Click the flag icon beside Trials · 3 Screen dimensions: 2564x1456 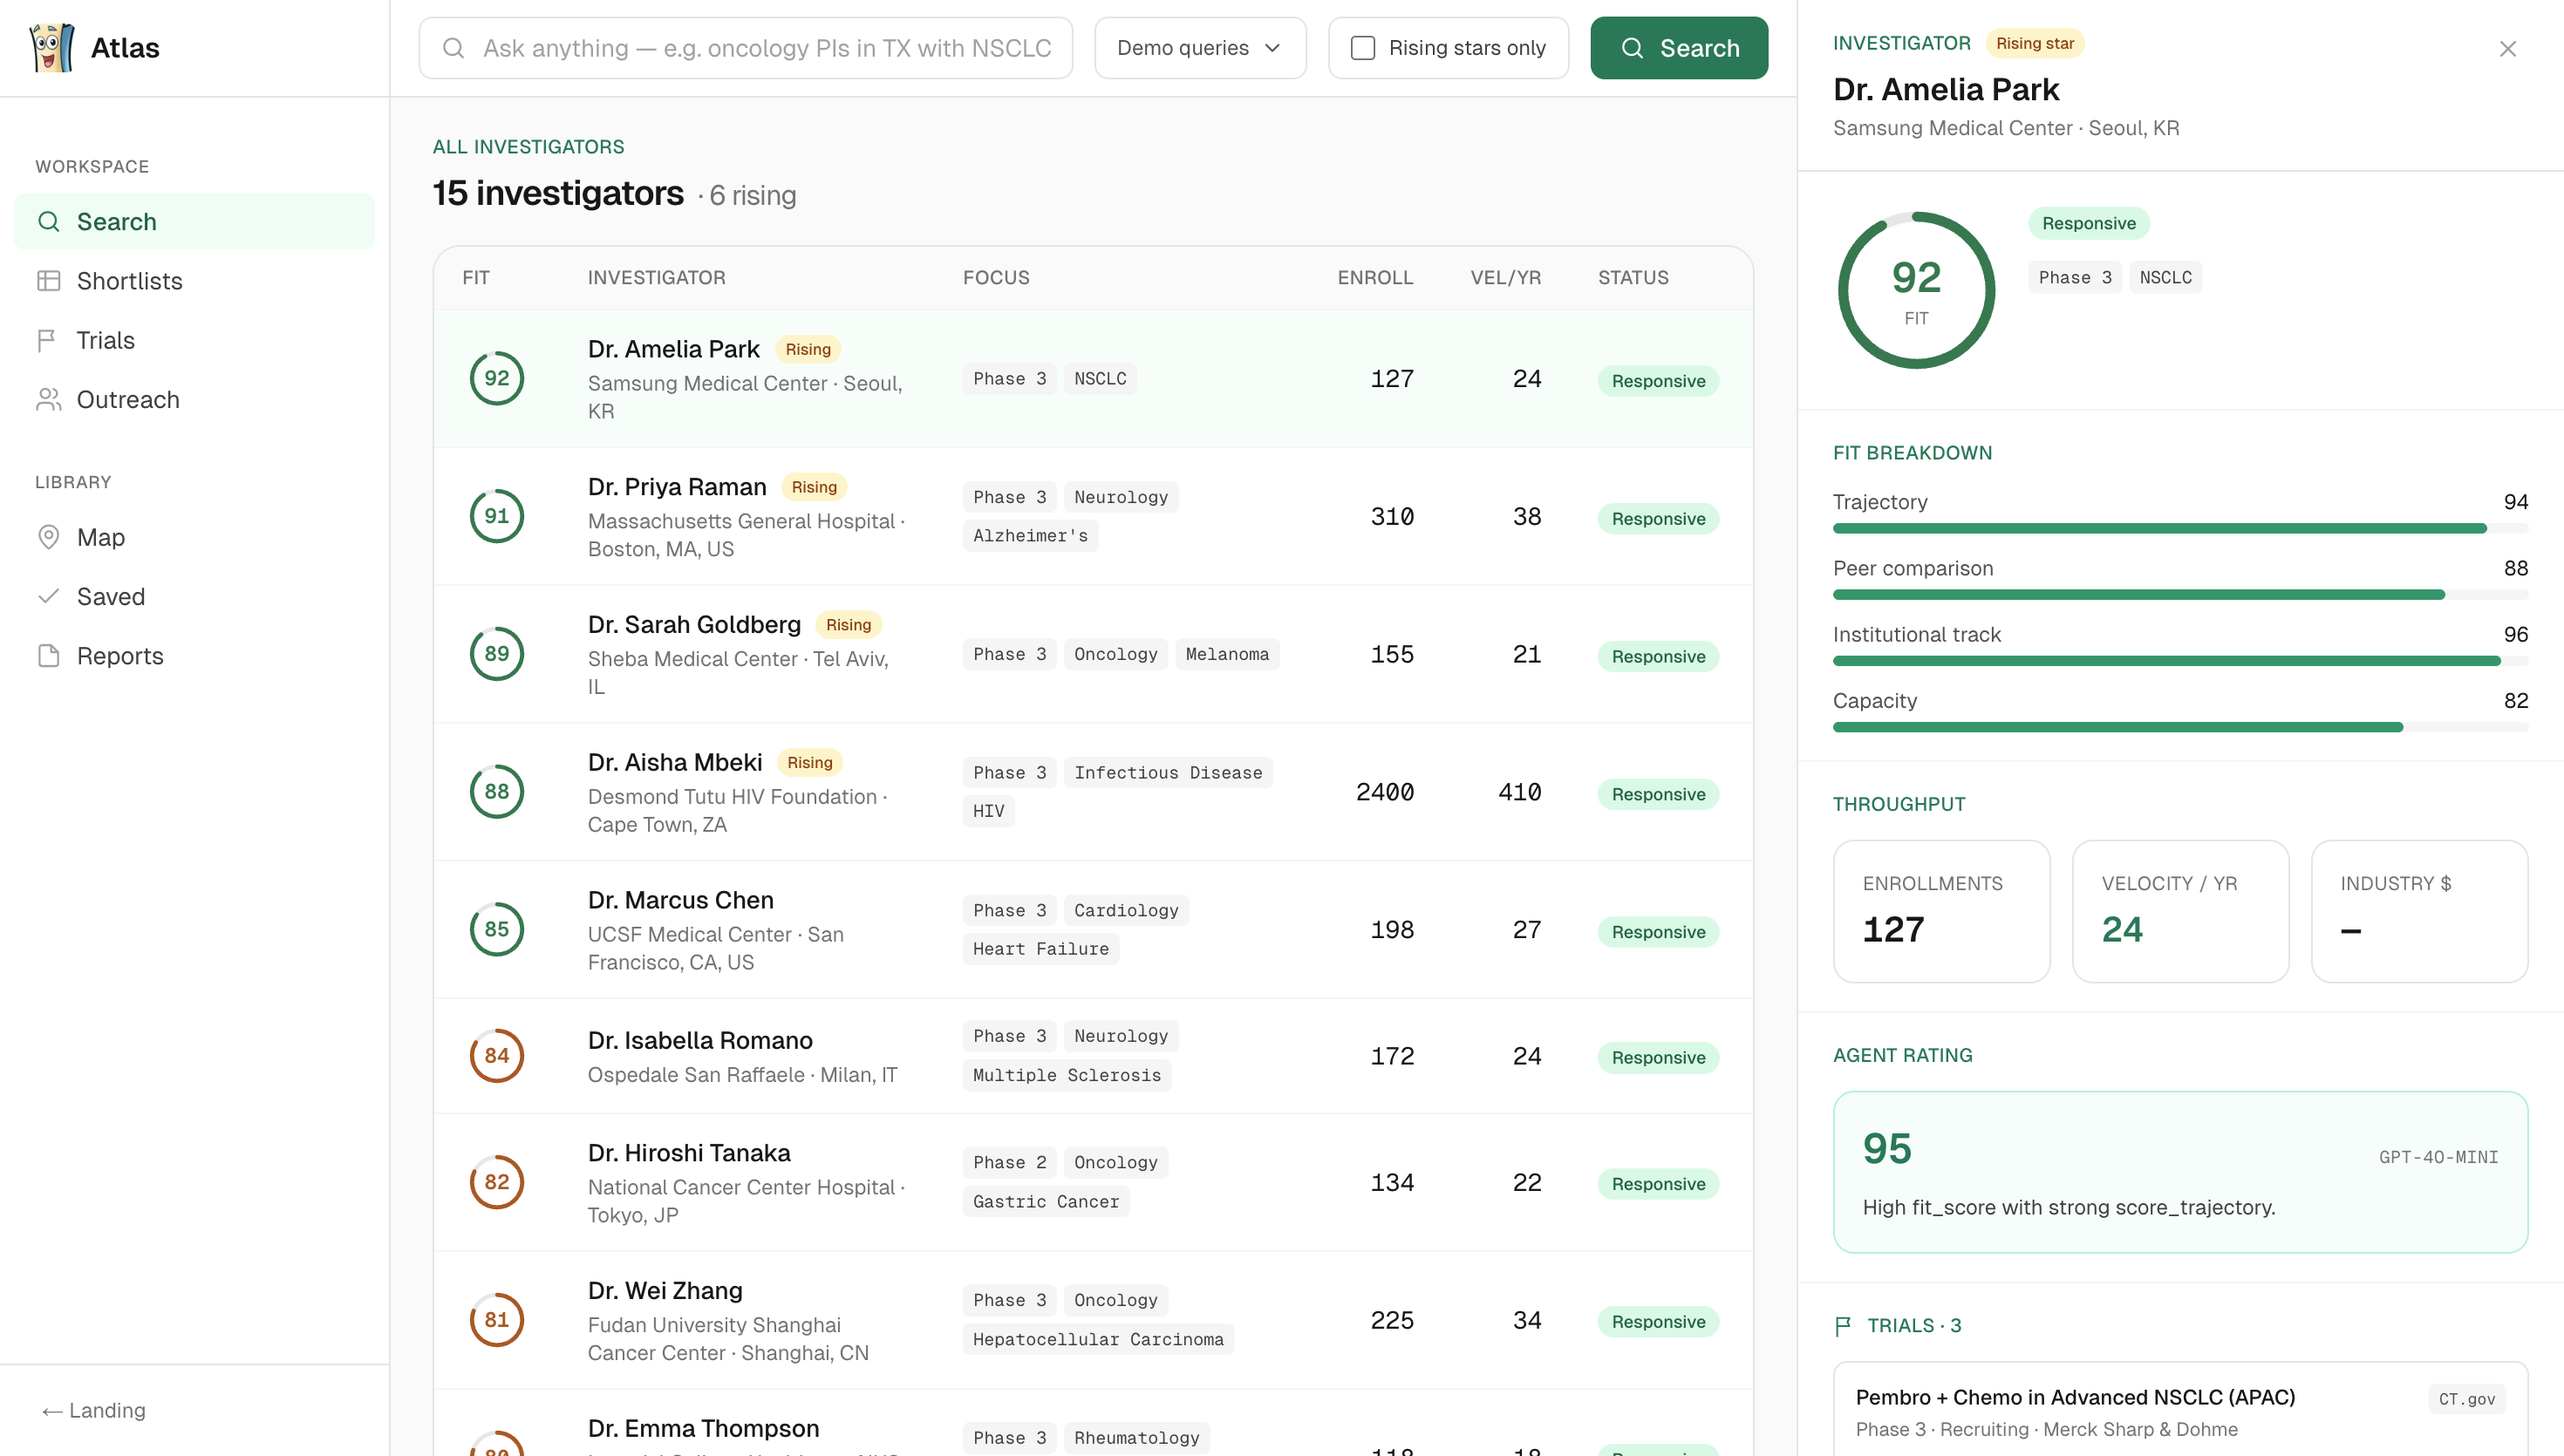(x=1843, y=1326)
